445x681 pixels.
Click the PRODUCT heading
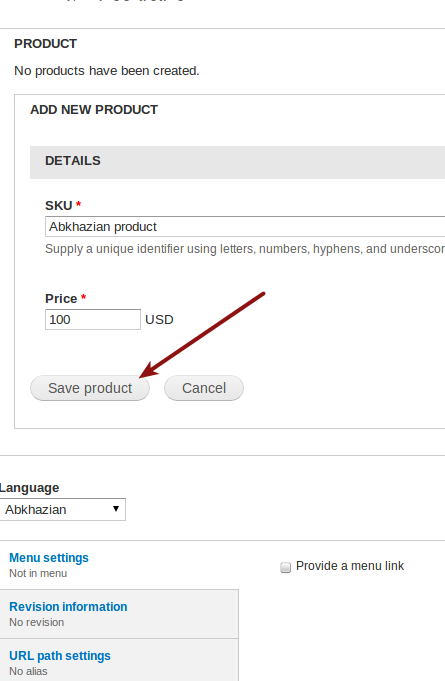point(46,44)
